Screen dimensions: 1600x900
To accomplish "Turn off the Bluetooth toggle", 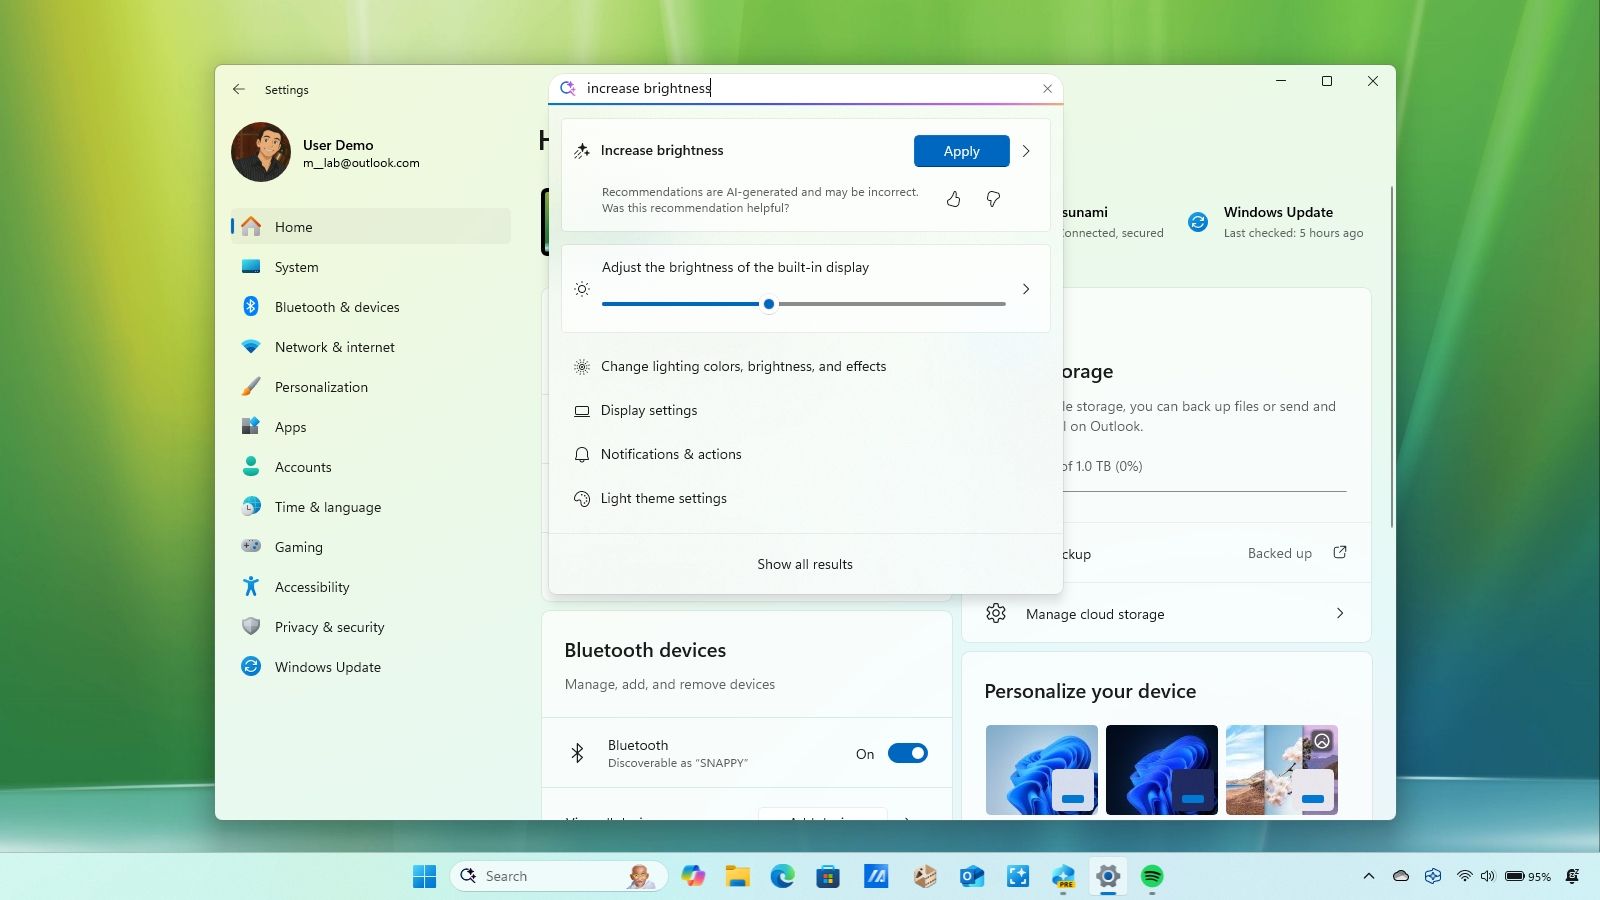I will [907, 754].
